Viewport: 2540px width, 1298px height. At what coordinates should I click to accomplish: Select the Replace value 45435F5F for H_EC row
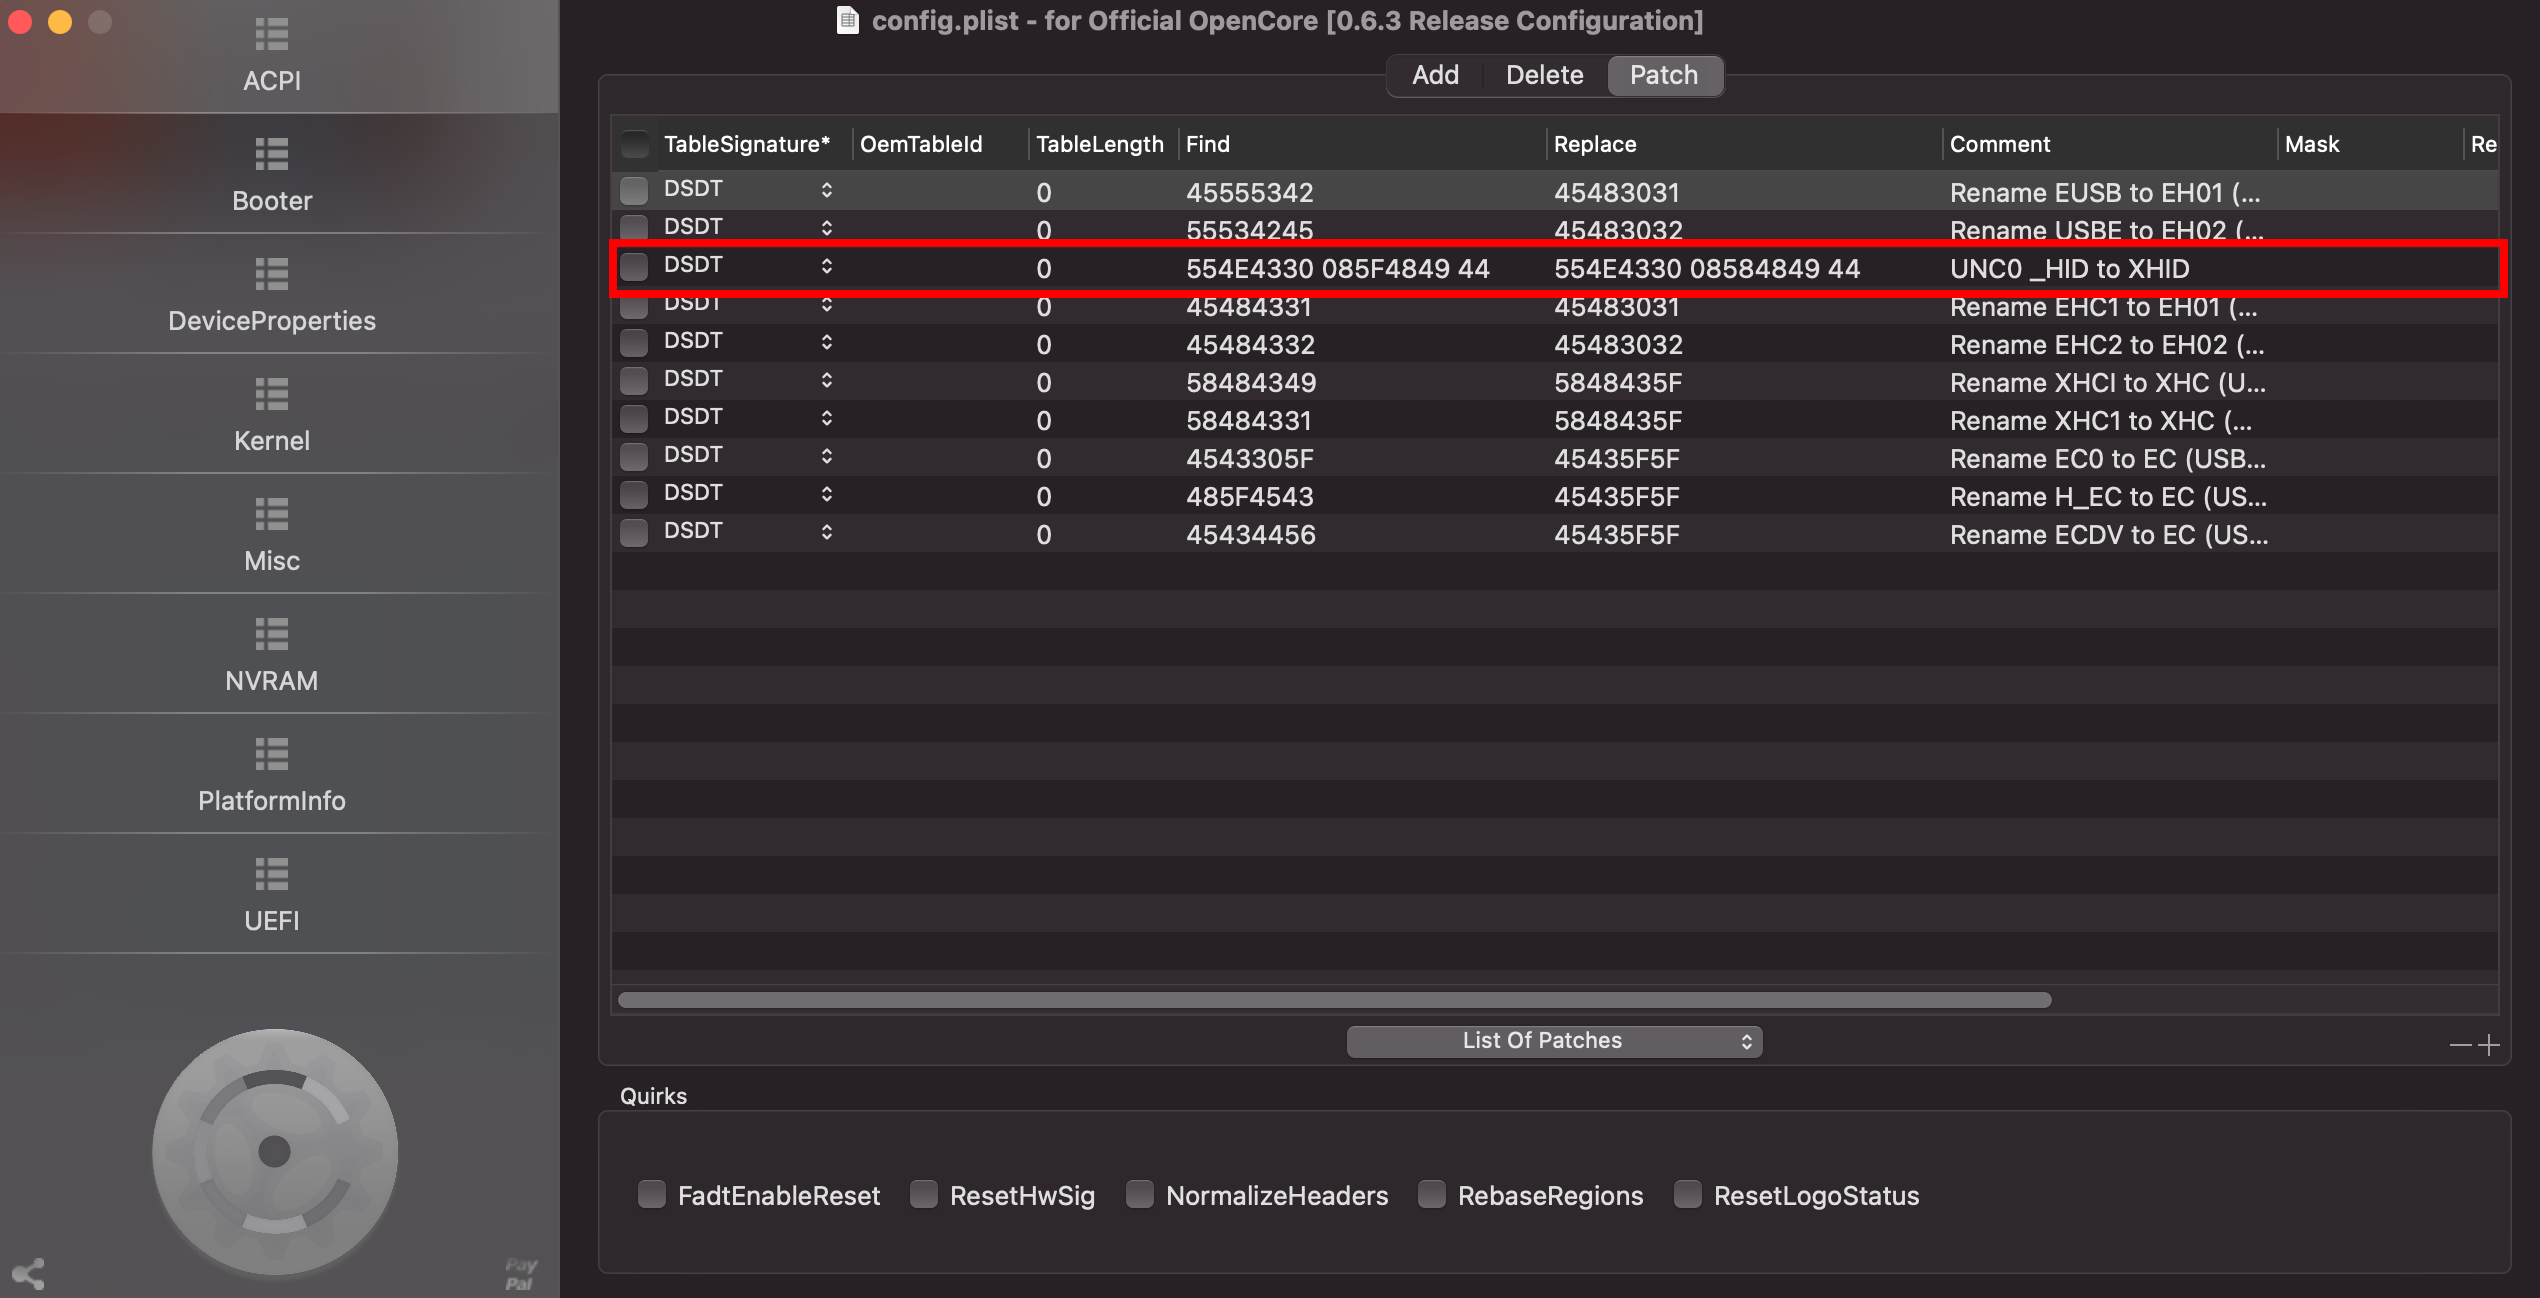[x=1616, y=497]
